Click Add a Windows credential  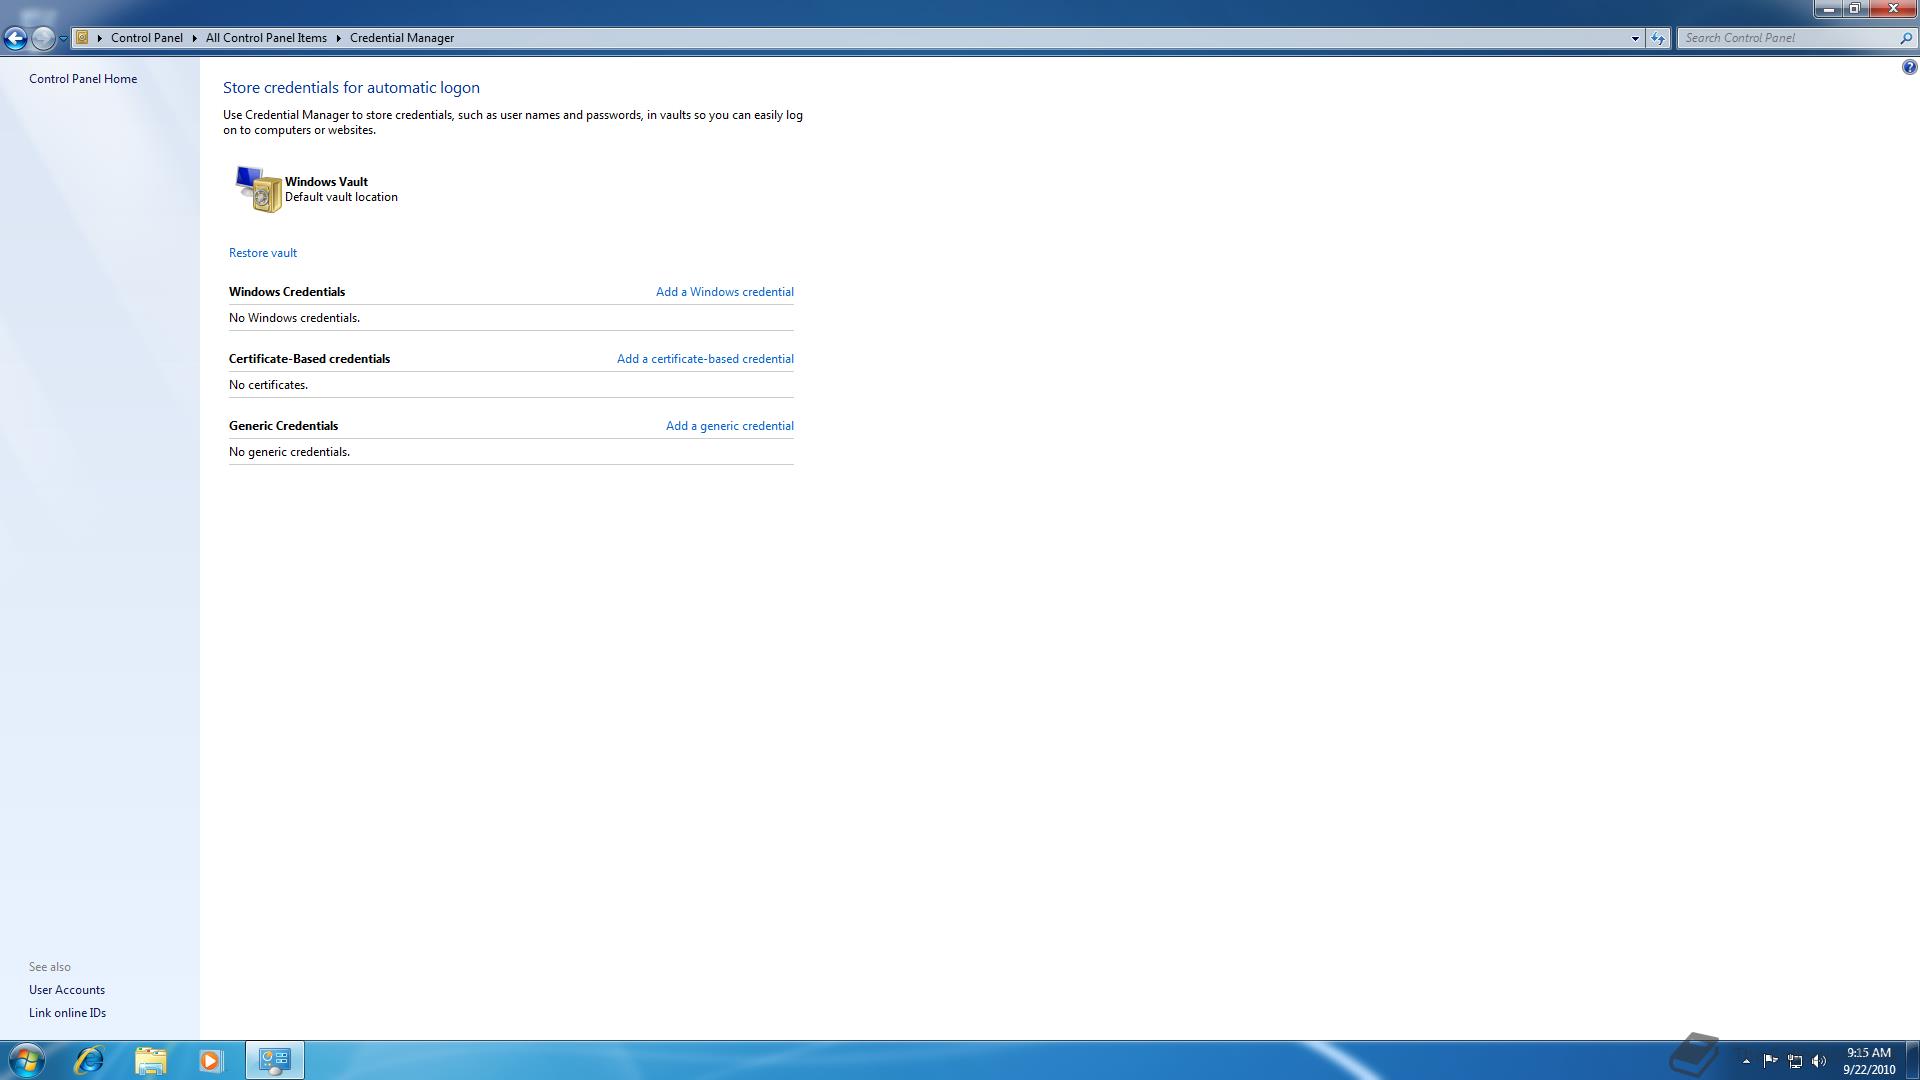click(725, 292)
